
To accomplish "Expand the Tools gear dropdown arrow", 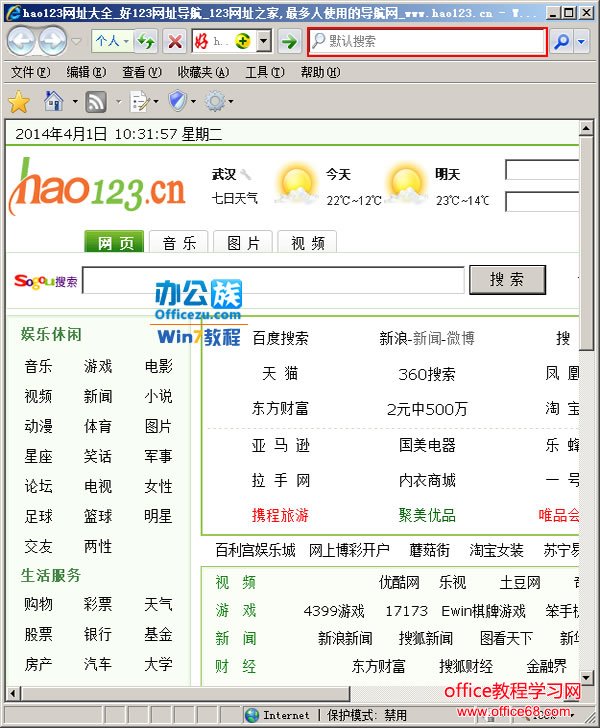I will coord(230,101).
